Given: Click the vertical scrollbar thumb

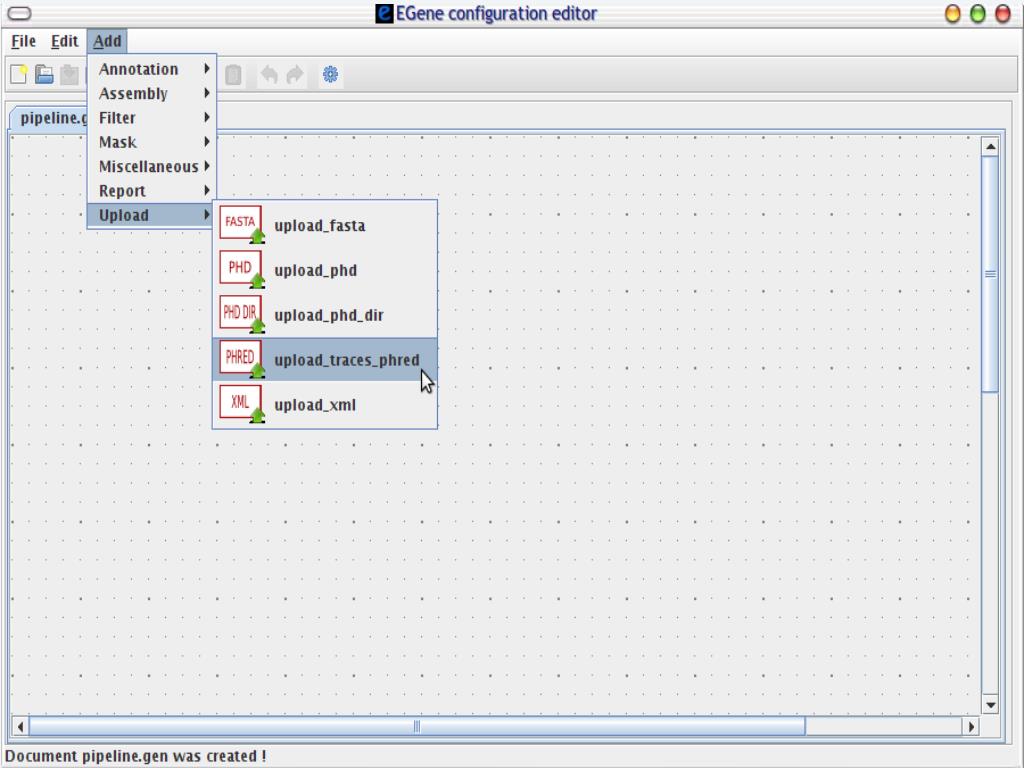Looking at the screenshot, I should 991,274.
